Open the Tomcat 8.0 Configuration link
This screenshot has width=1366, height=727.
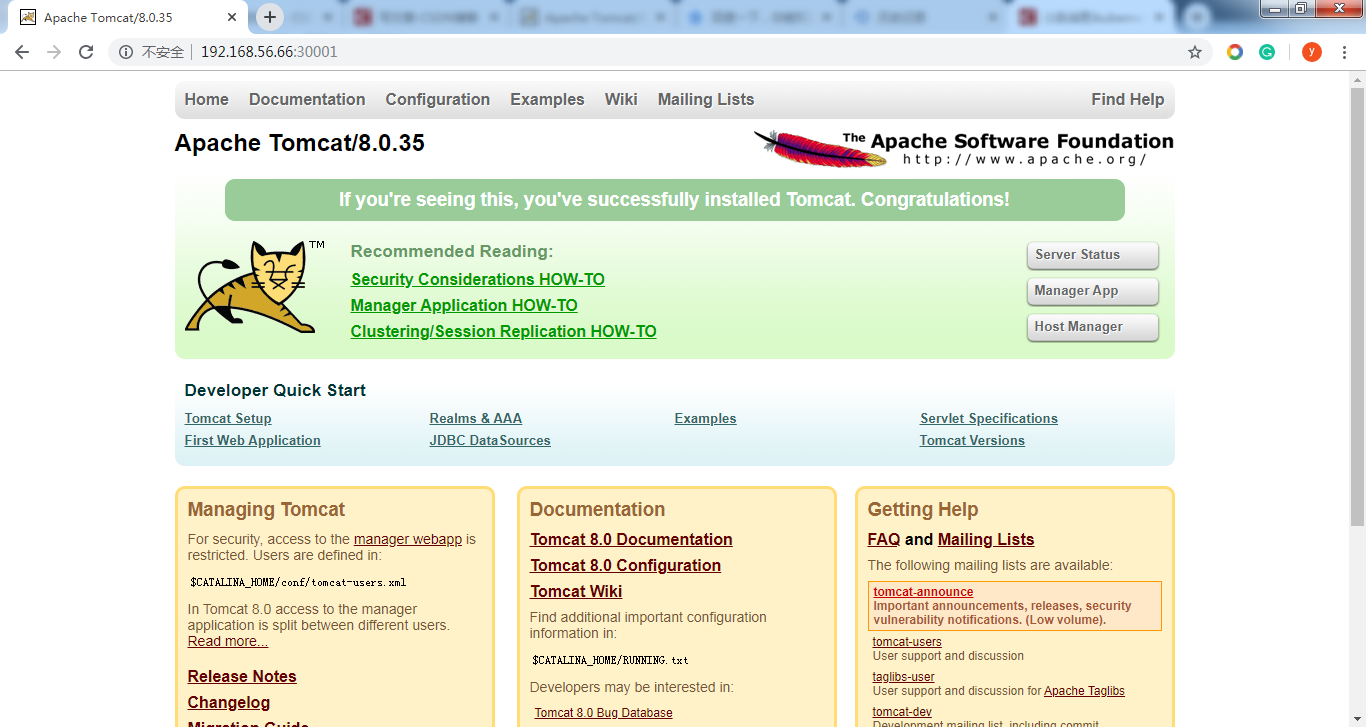pyautogui.click(x=625, y=565)
